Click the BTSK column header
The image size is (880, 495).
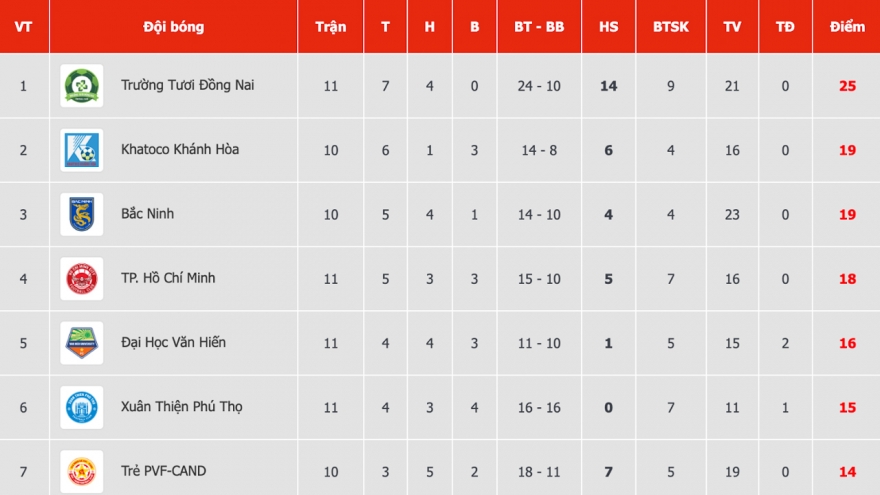point(671,27)
